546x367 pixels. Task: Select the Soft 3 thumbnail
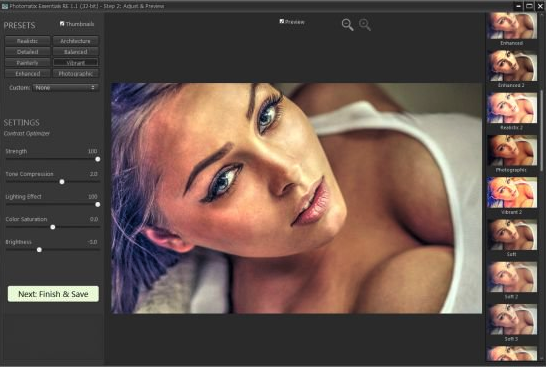pos(512,319)
